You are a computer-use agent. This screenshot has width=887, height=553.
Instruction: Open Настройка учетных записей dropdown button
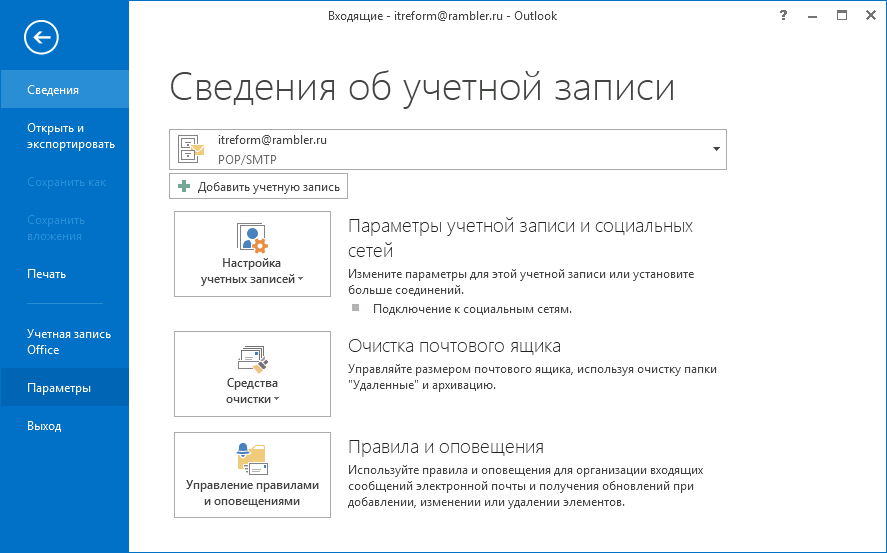pyautogui.click(x=252, y=254)
